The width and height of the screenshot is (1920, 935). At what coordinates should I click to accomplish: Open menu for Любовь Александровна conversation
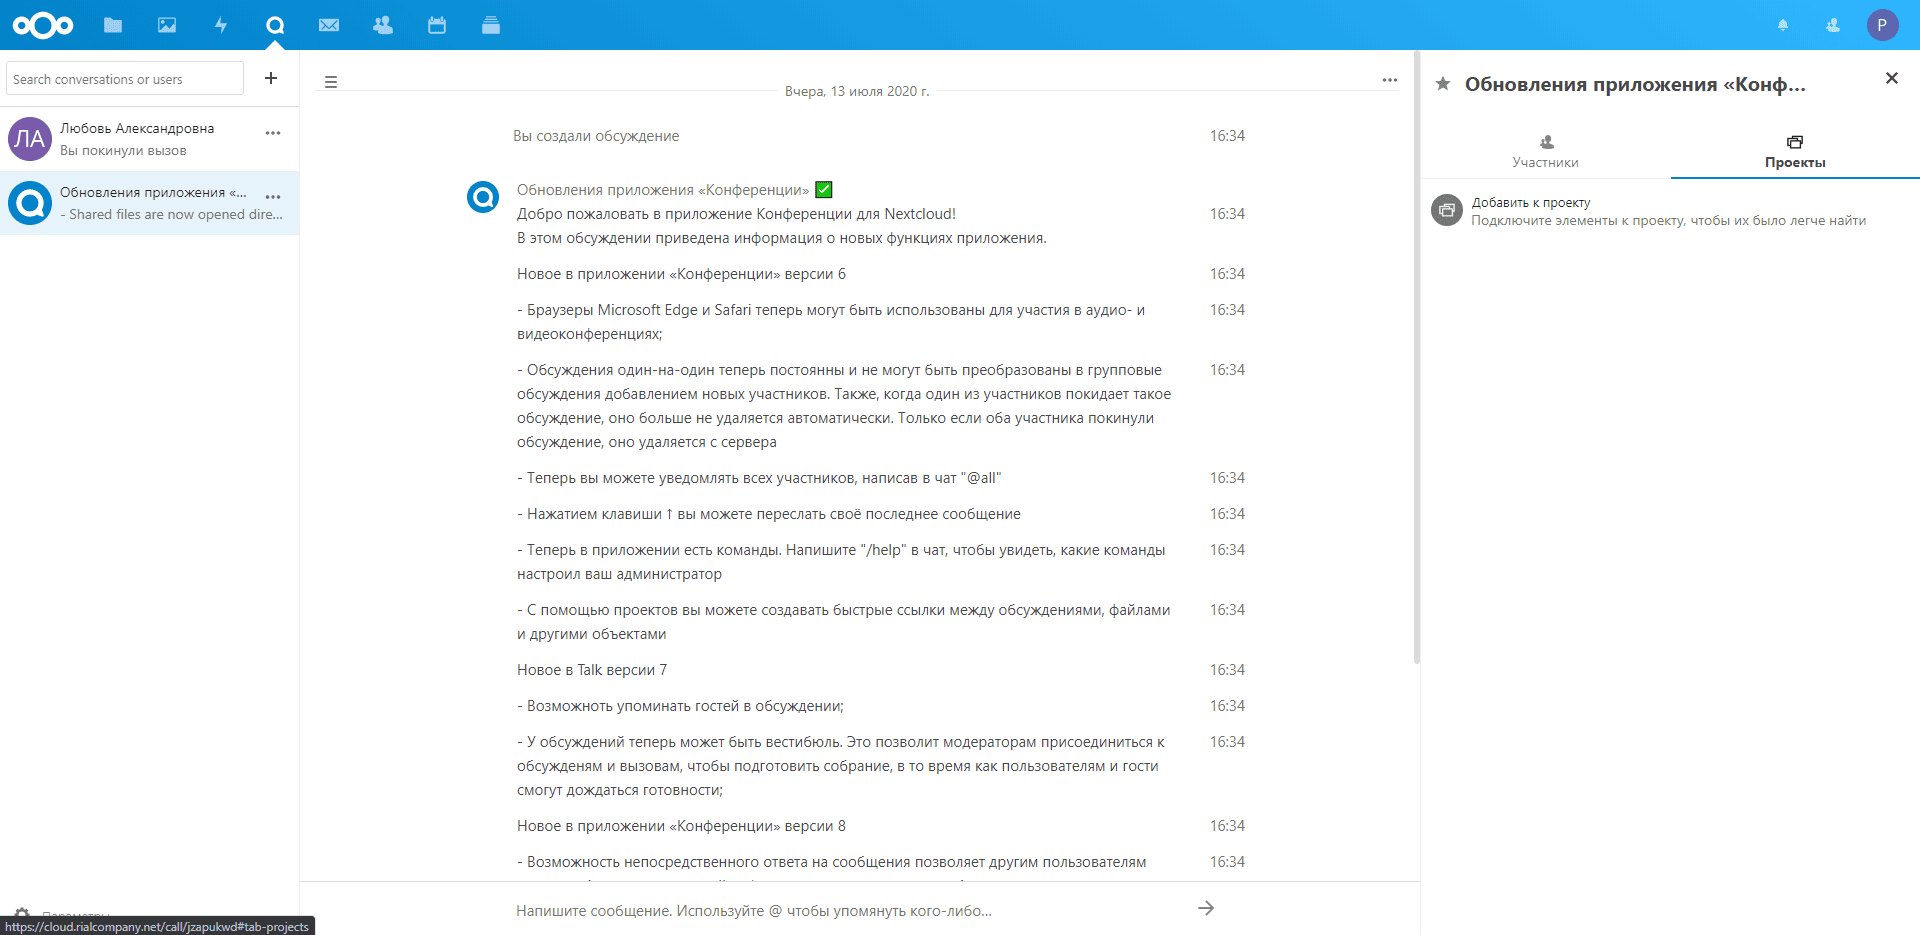point(273,133)
